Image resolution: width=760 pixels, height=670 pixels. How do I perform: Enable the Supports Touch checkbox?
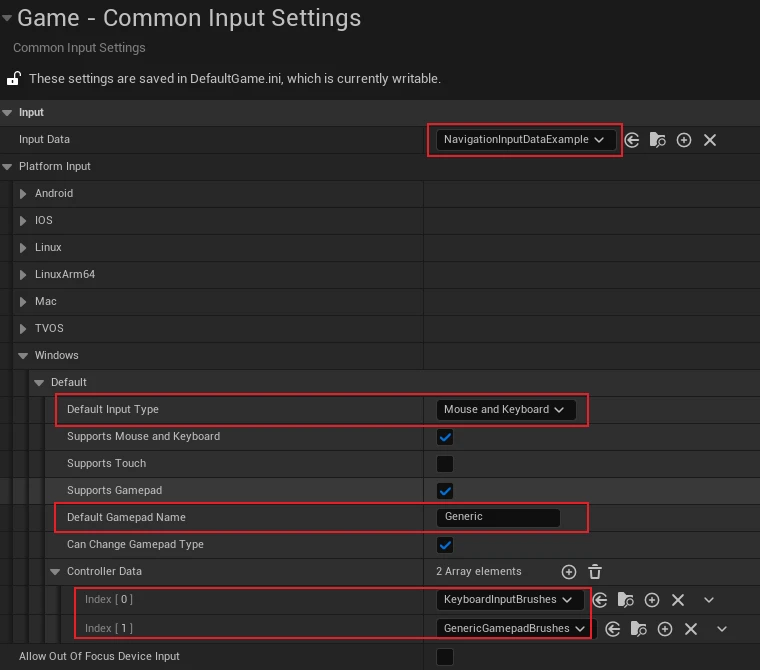click(x=445, y=464)
